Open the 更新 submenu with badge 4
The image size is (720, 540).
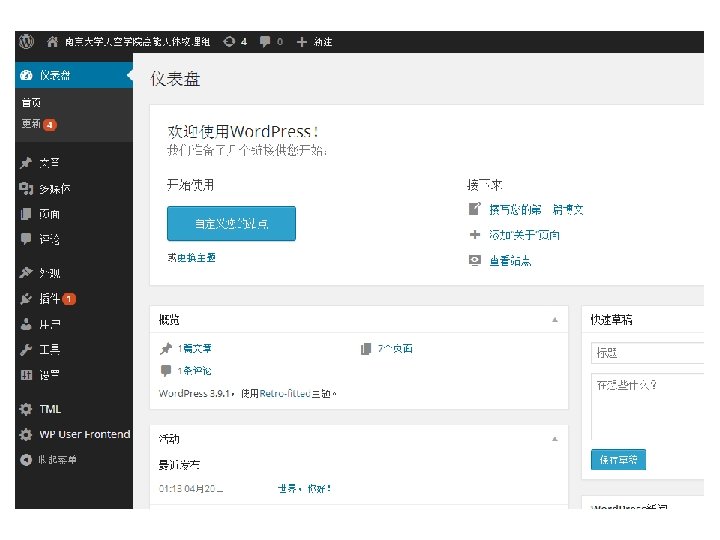point(39,124)
